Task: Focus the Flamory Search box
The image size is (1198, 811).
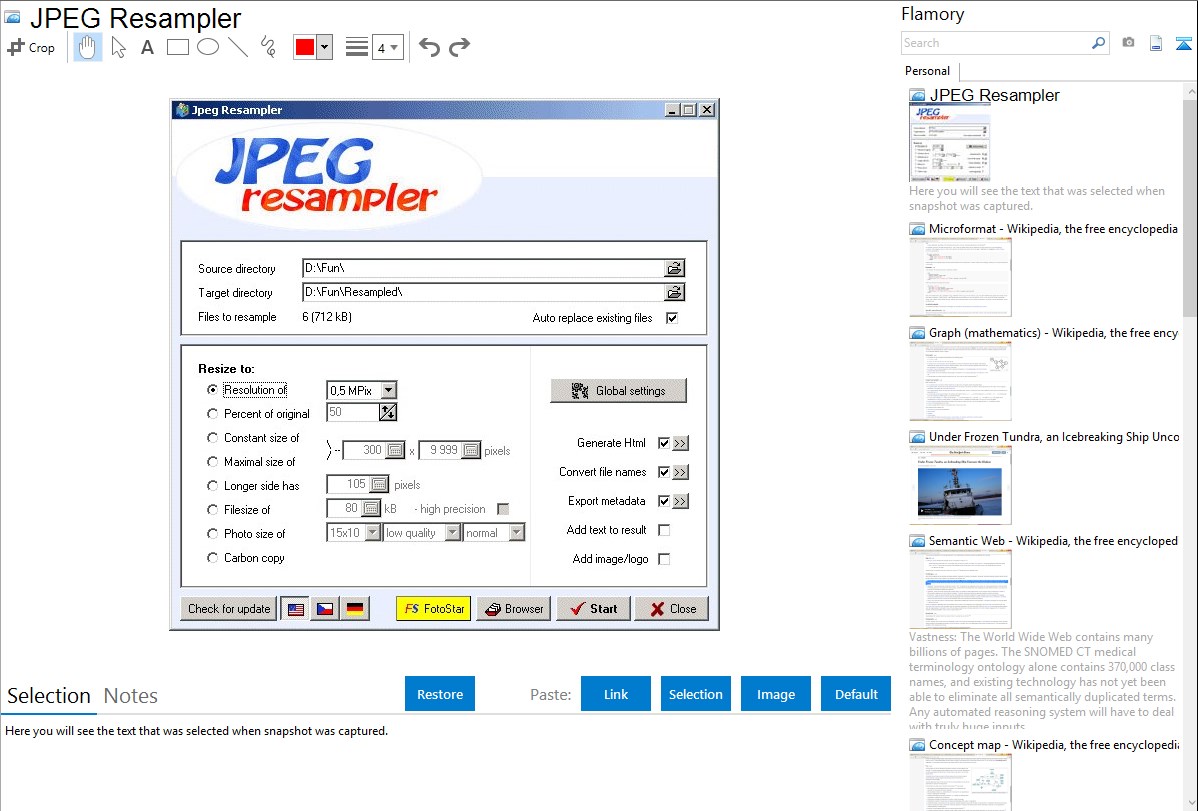Action: click(x=996, y=43)
